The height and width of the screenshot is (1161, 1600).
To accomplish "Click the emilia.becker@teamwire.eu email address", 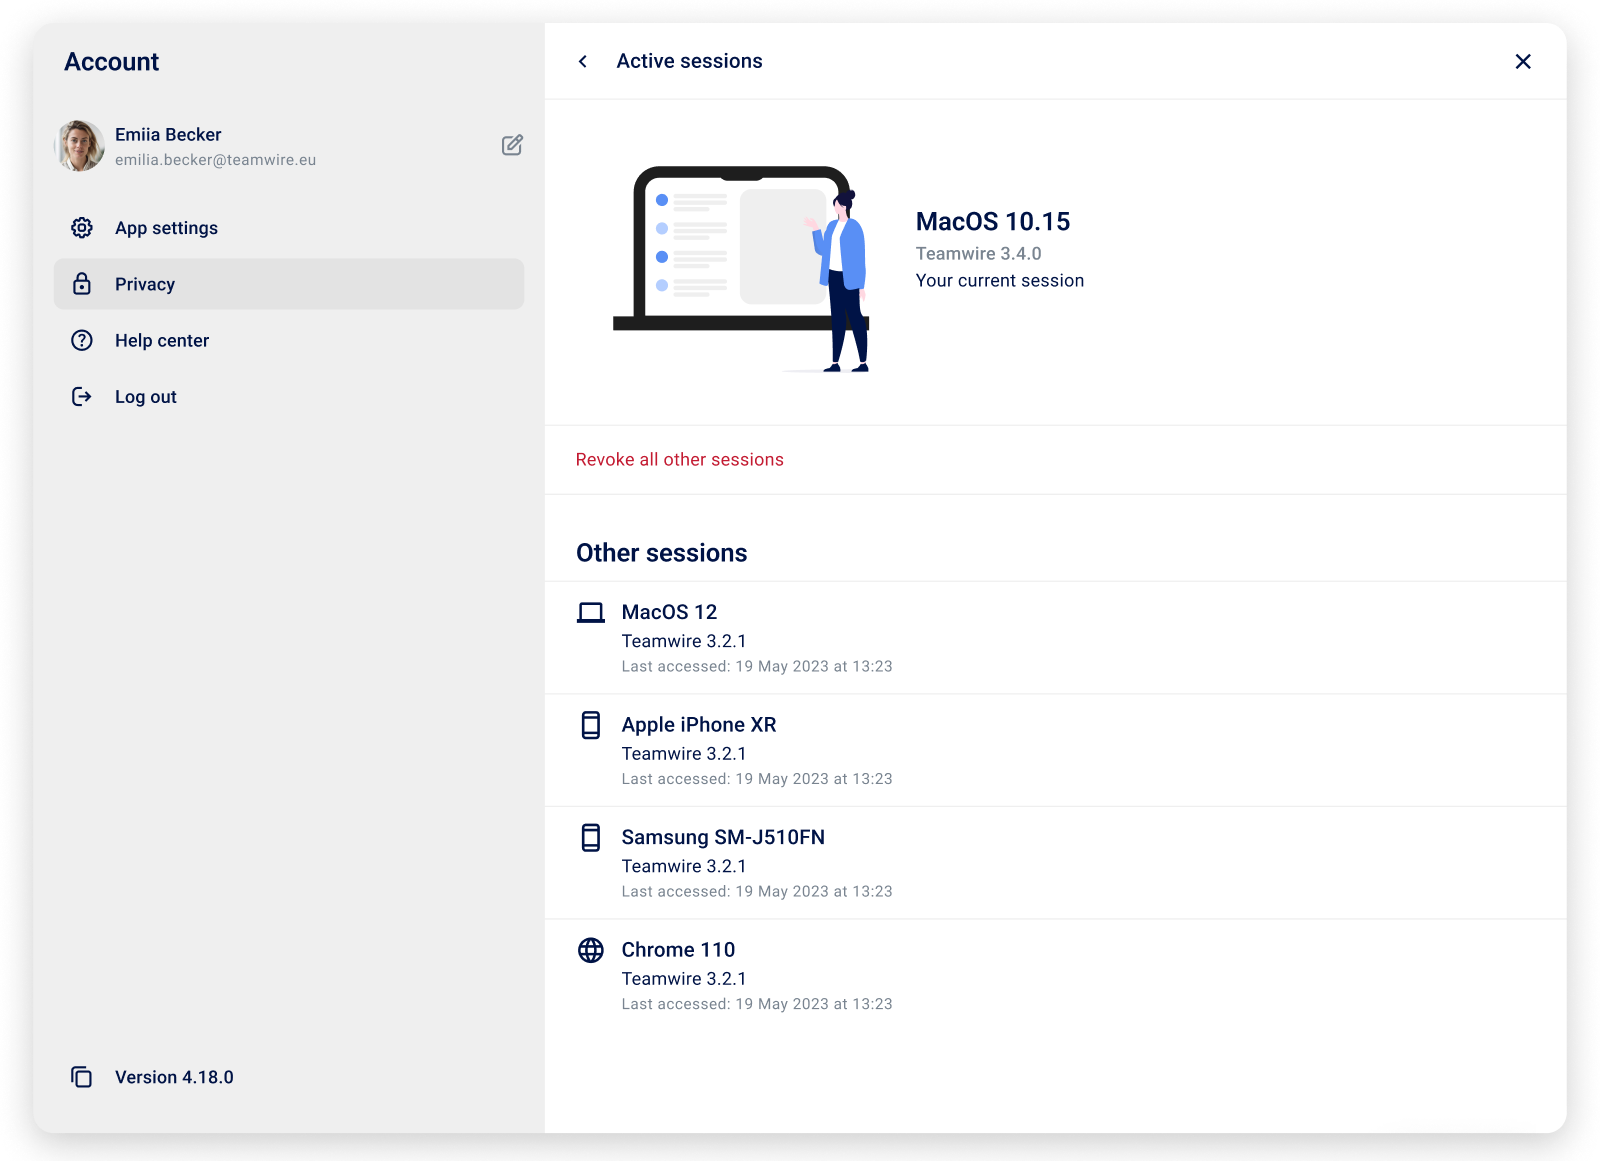I will tap(215, 160).
